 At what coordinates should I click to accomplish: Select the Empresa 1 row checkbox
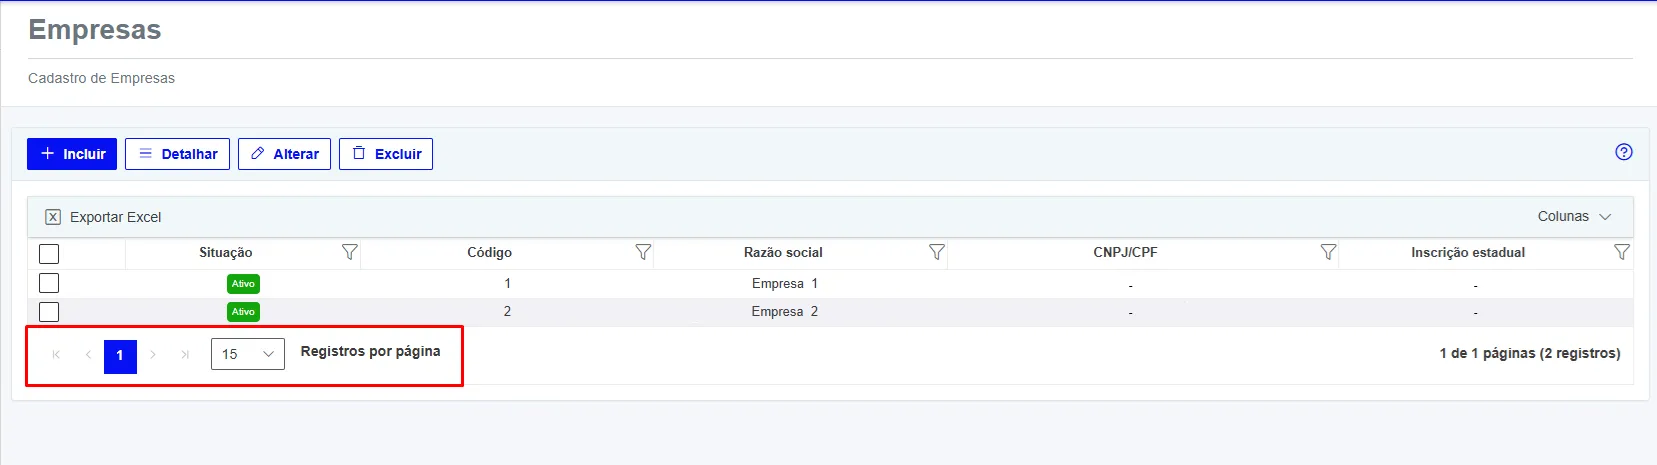point(49,284)
